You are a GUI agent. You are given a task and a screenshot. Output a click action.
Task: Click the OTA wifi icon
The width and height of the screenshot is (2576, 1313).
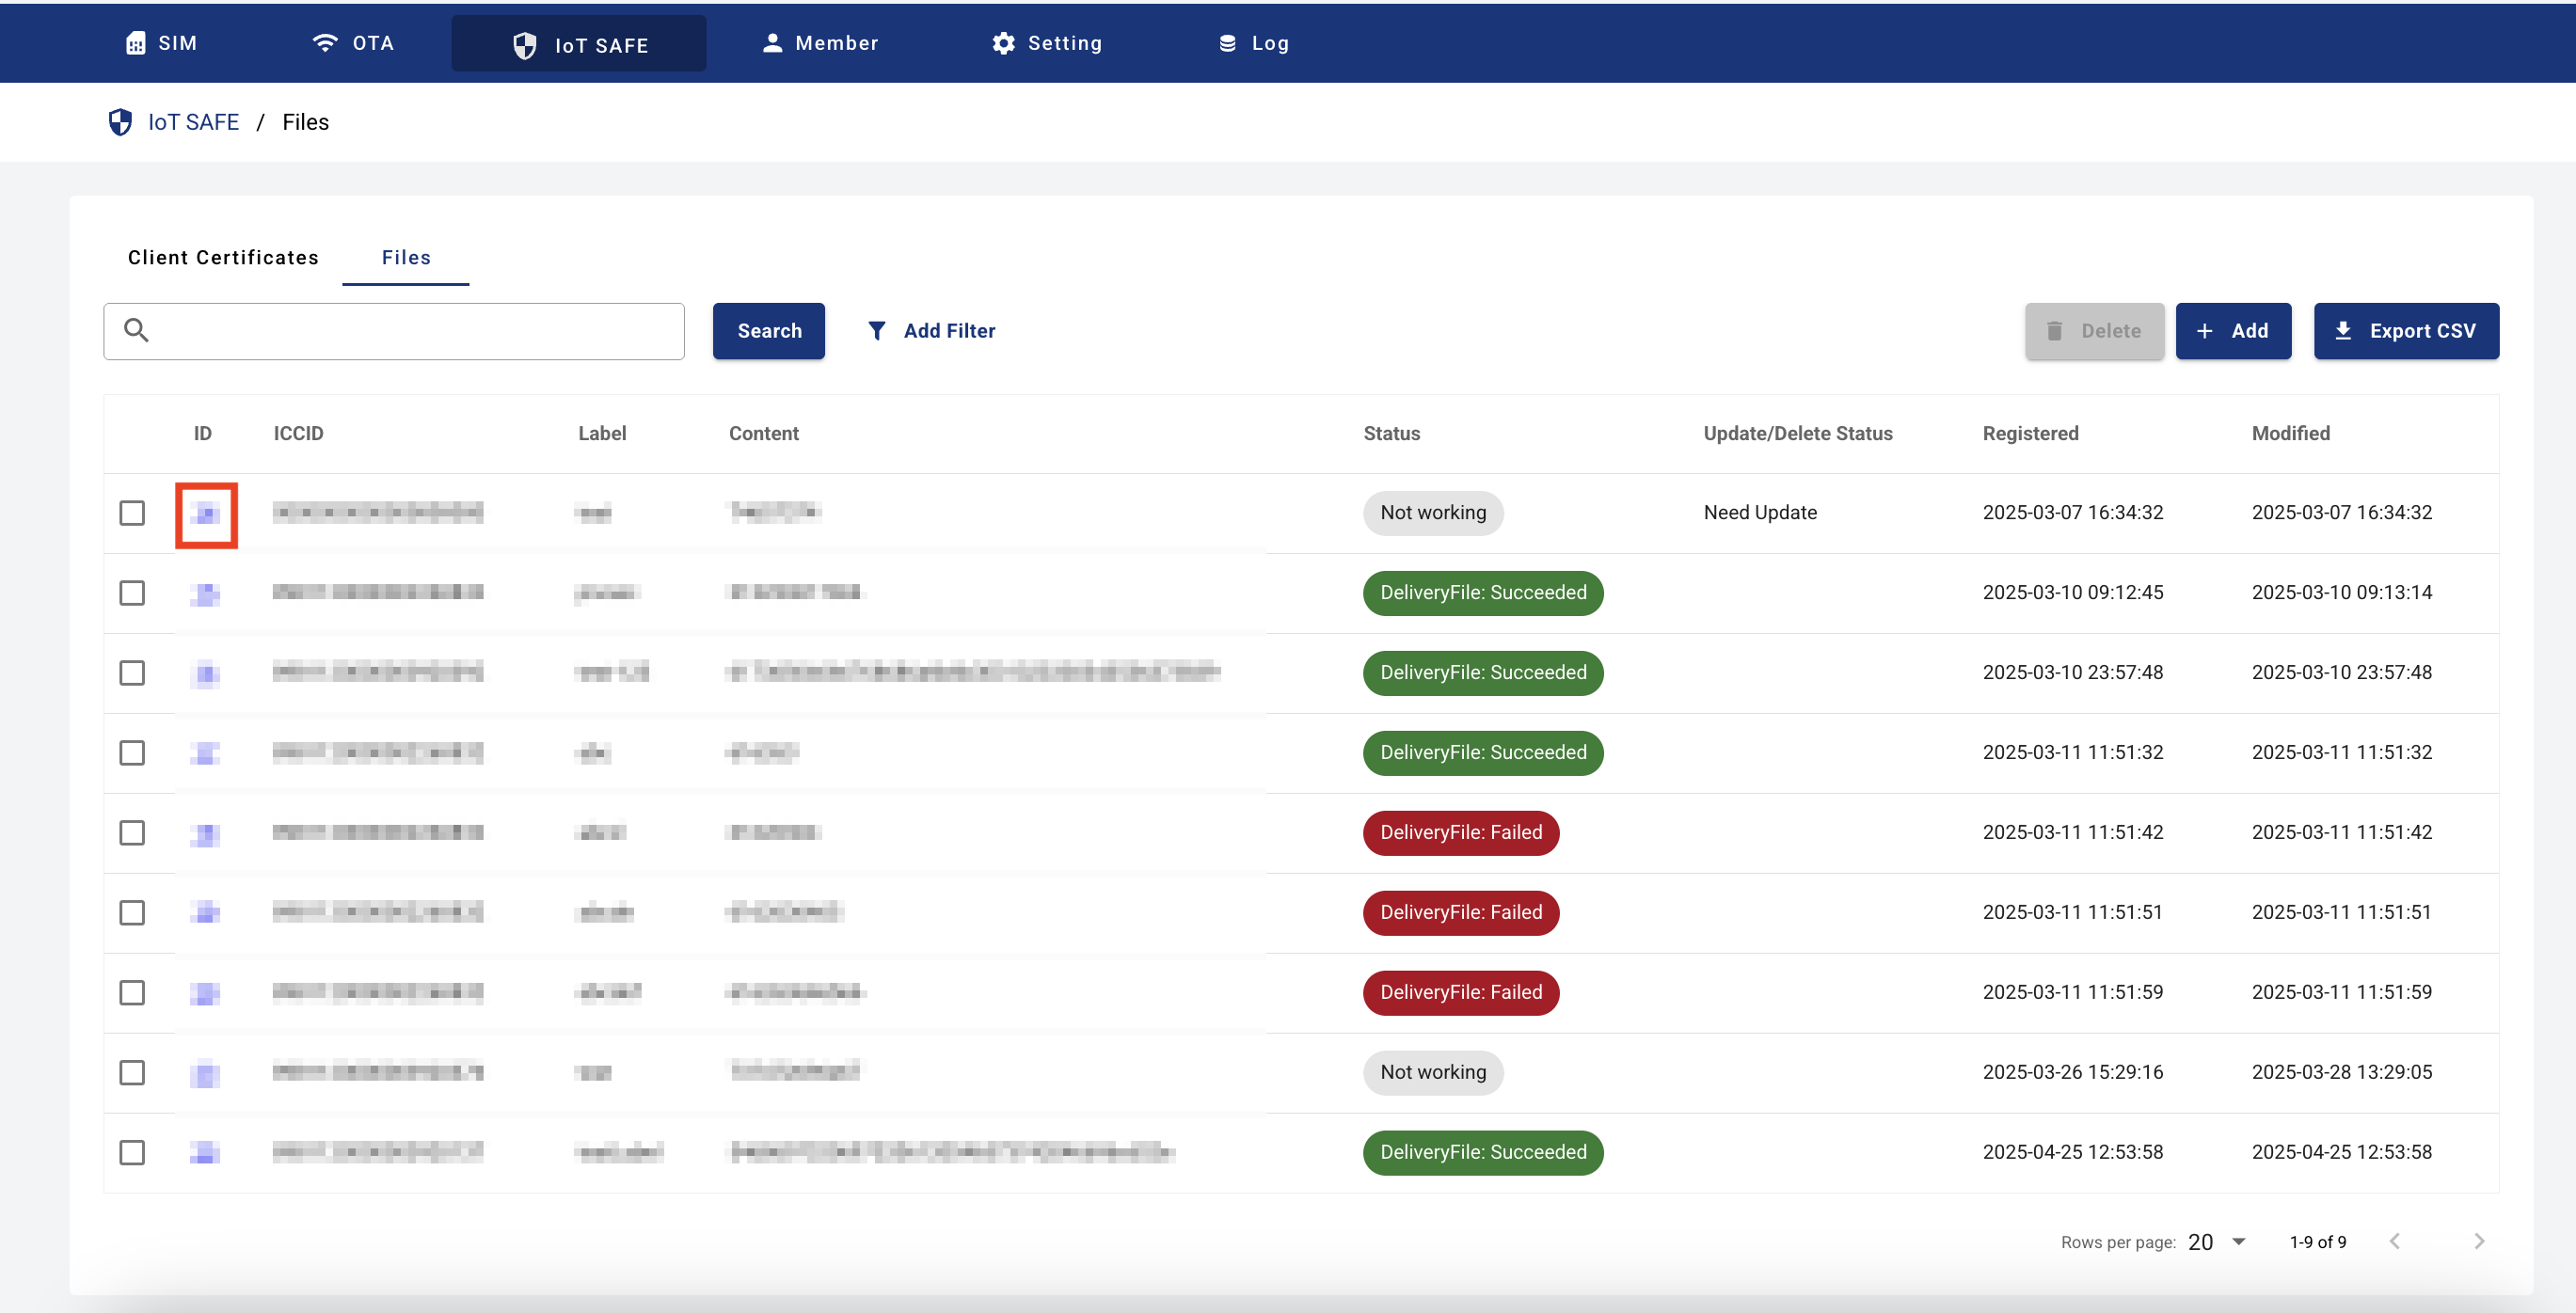click(325, 43)
